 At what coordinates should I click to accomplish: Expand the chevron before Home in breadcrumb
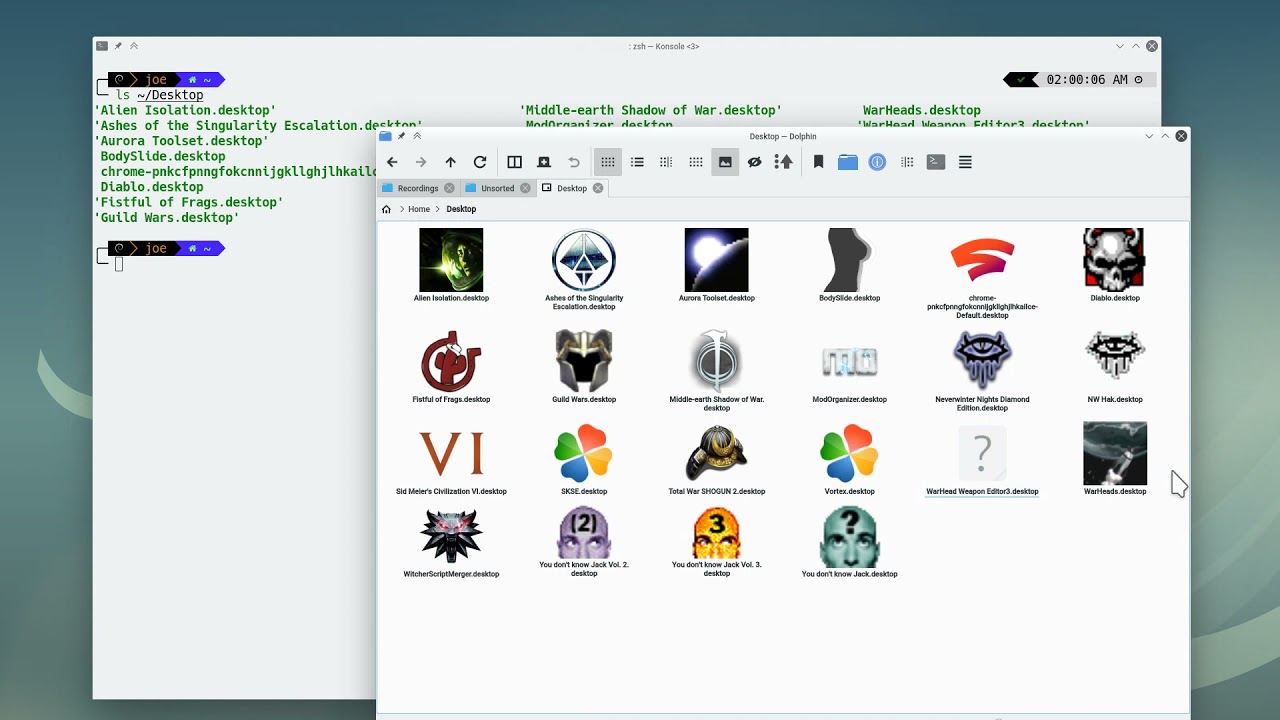[x=401, y=209]
